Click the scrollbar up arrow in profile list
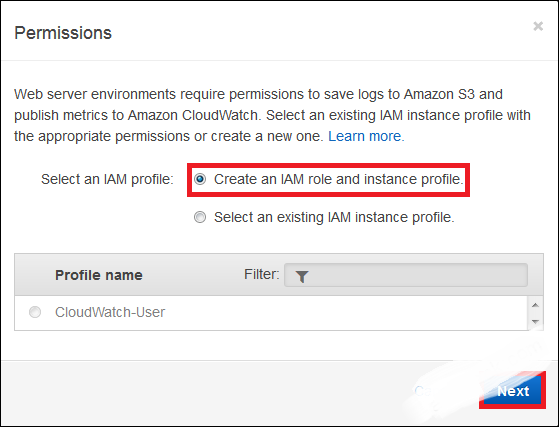Screen dimensions: 559x427 click(x=535, y=305)
